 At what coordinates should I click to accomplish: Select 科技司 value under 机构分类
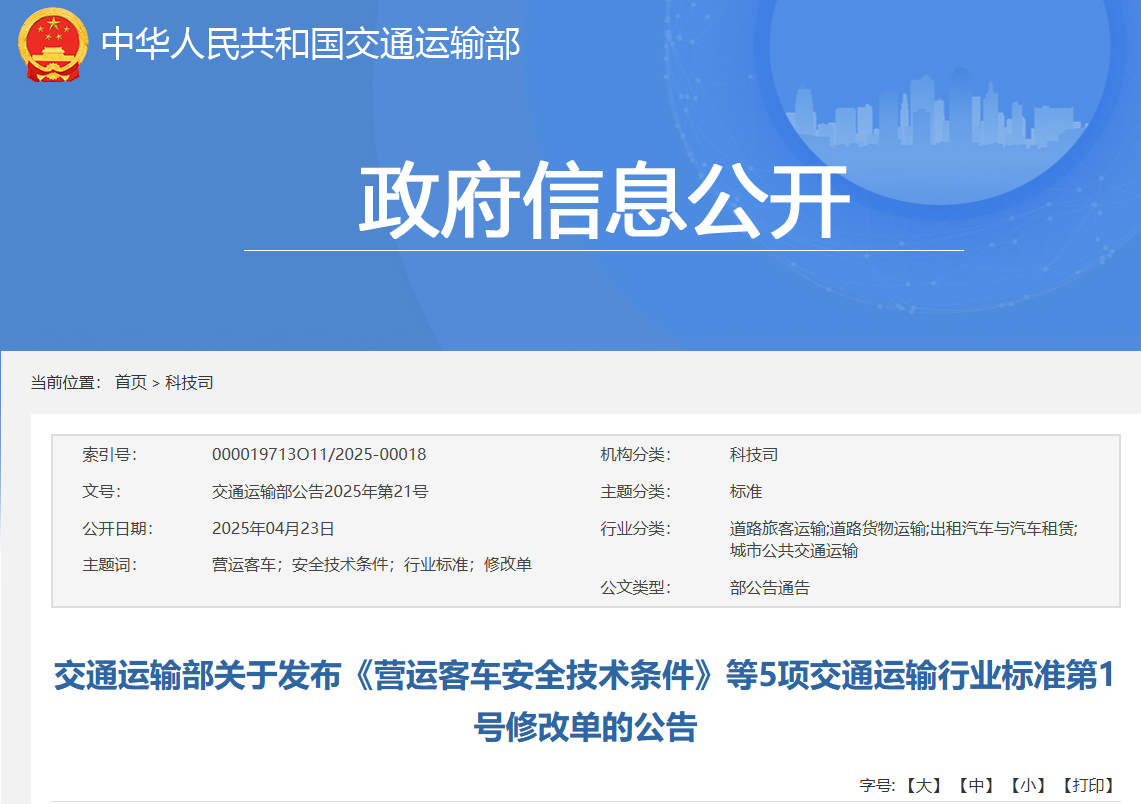point(754,454)
